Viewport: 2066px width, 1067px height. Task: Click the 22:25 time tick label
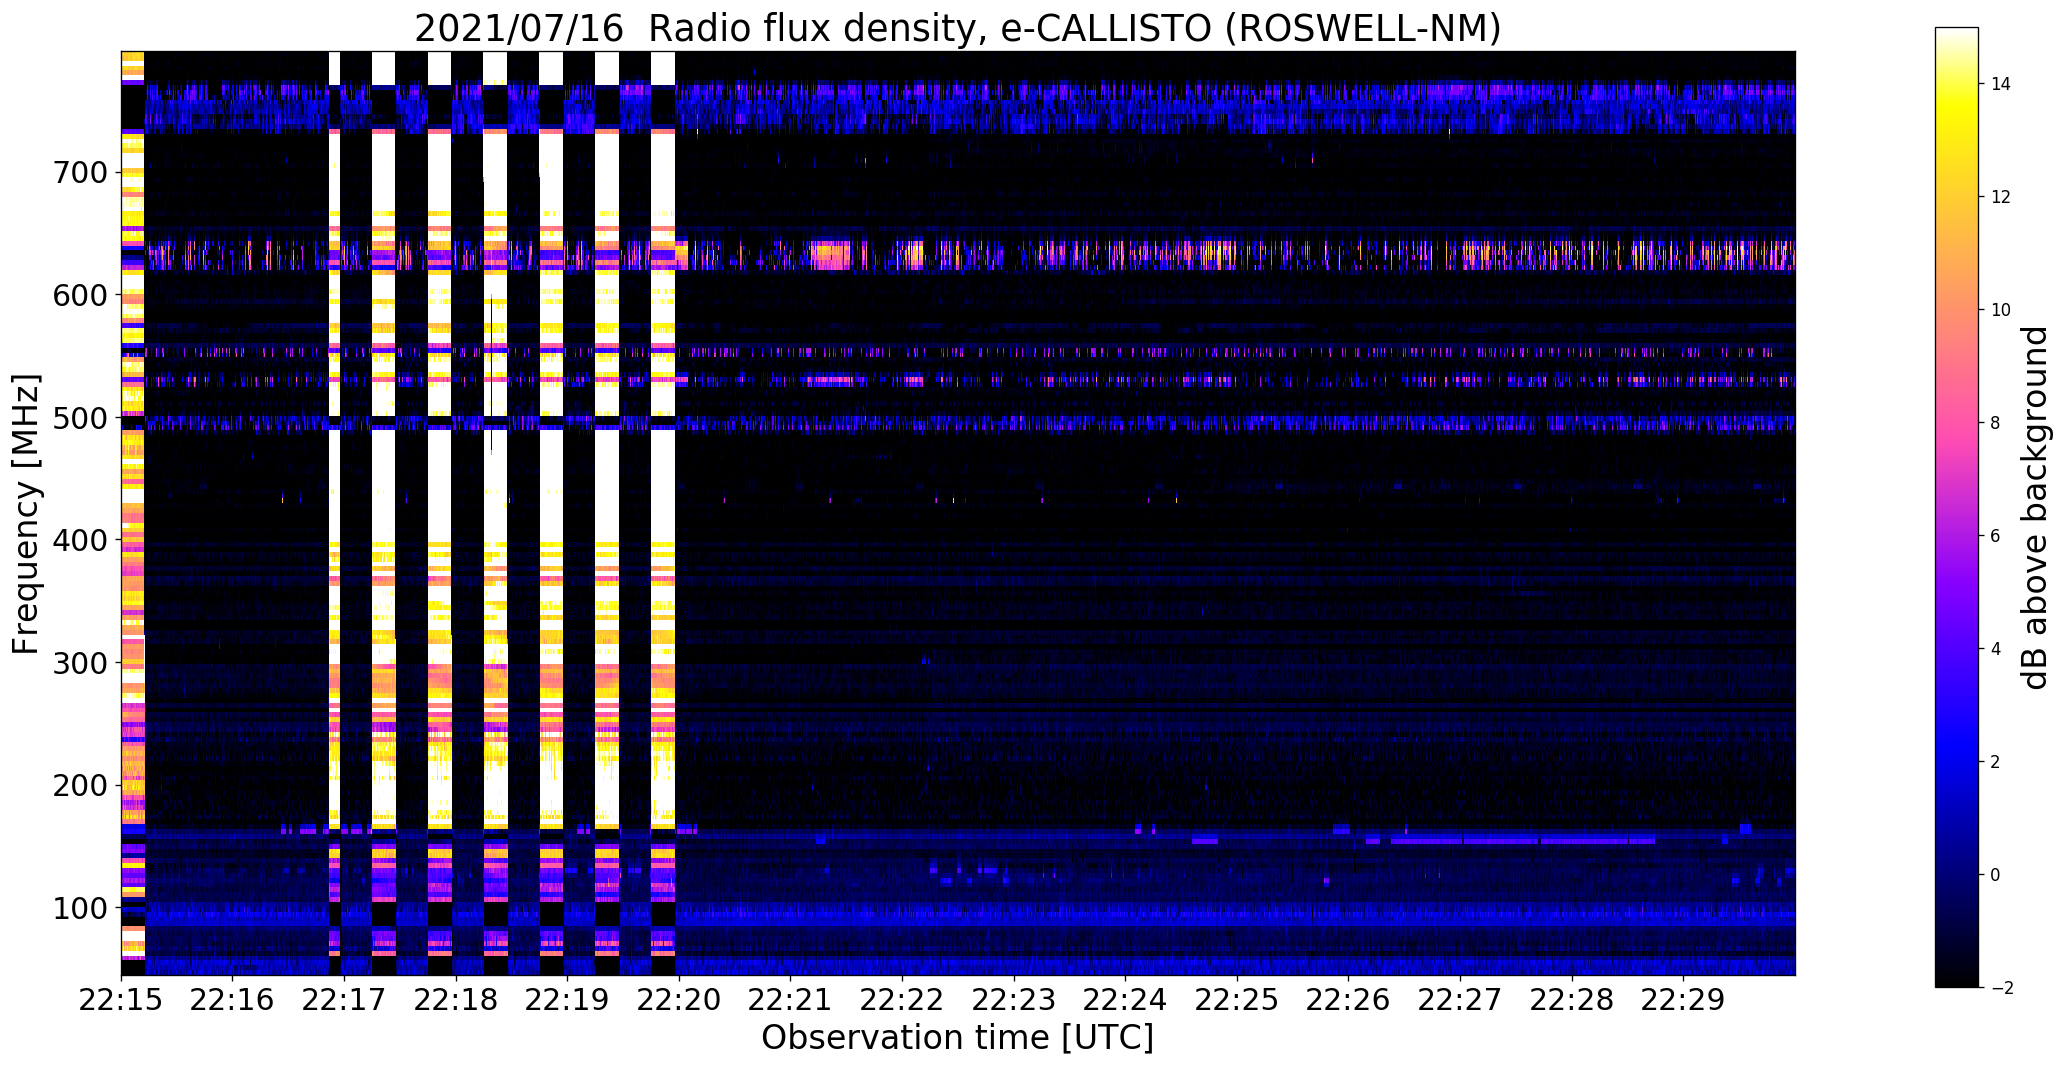click(1237, 999)
